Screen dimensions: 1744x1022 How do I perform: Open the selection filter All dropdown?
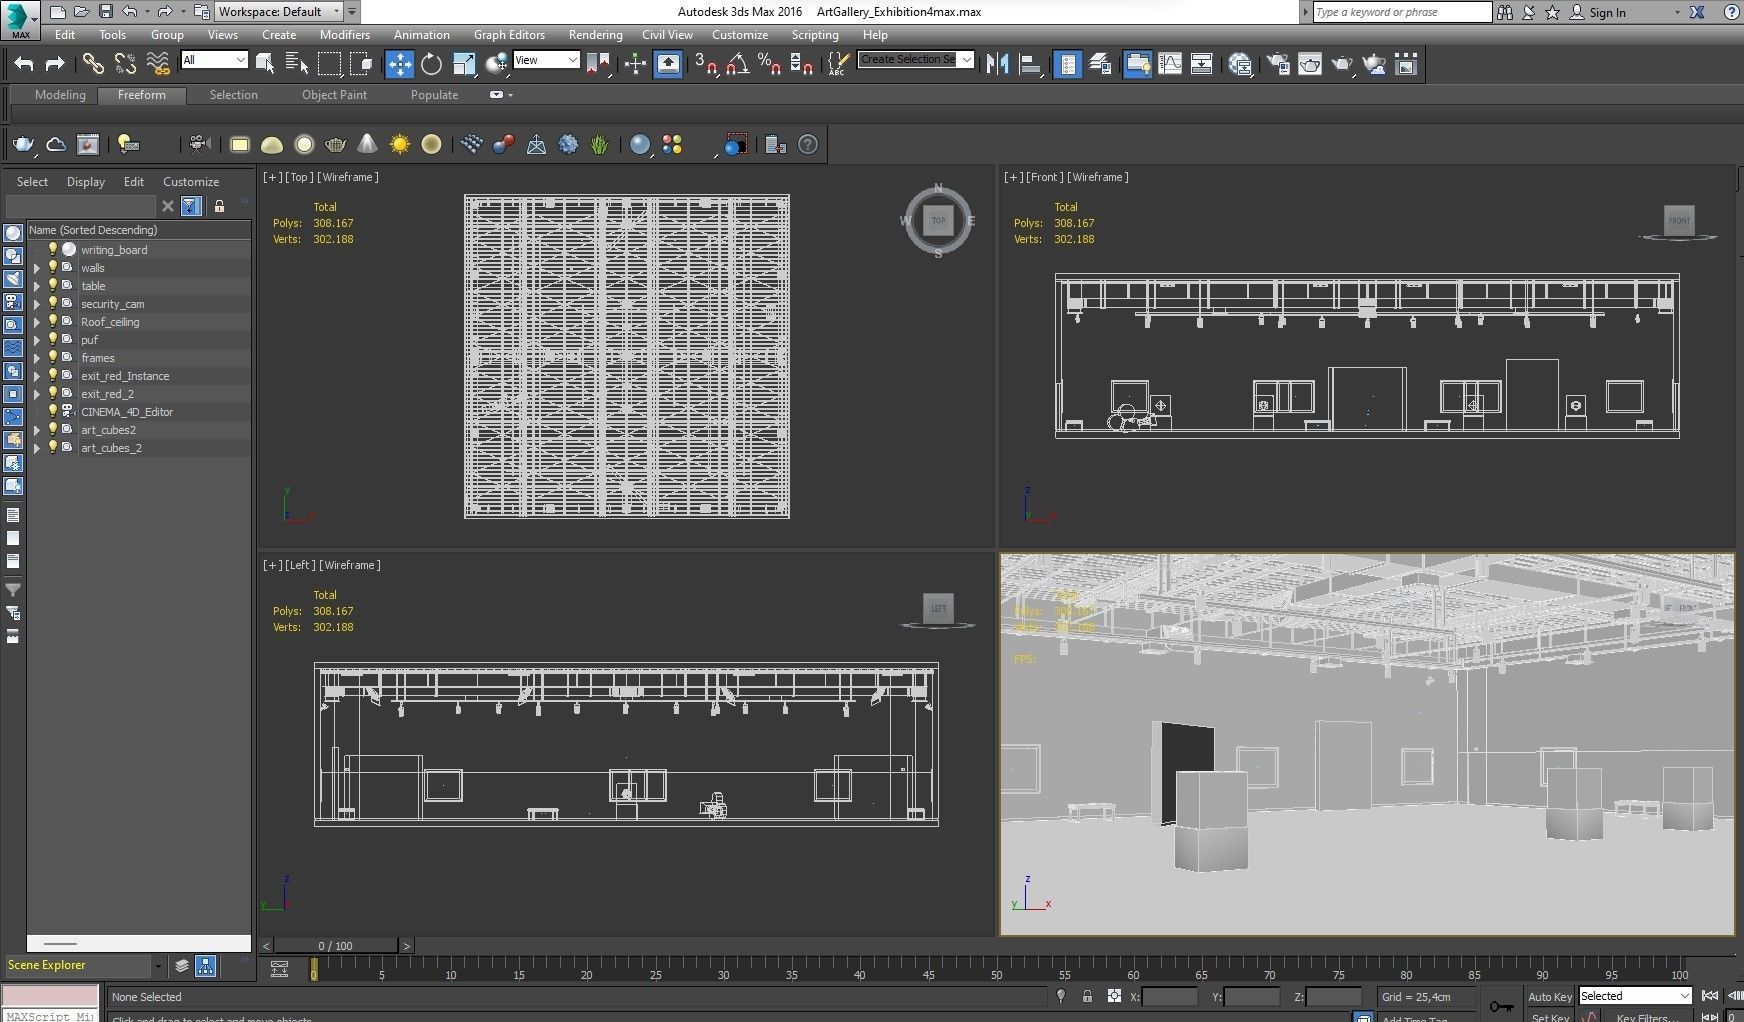coord(214,60)
